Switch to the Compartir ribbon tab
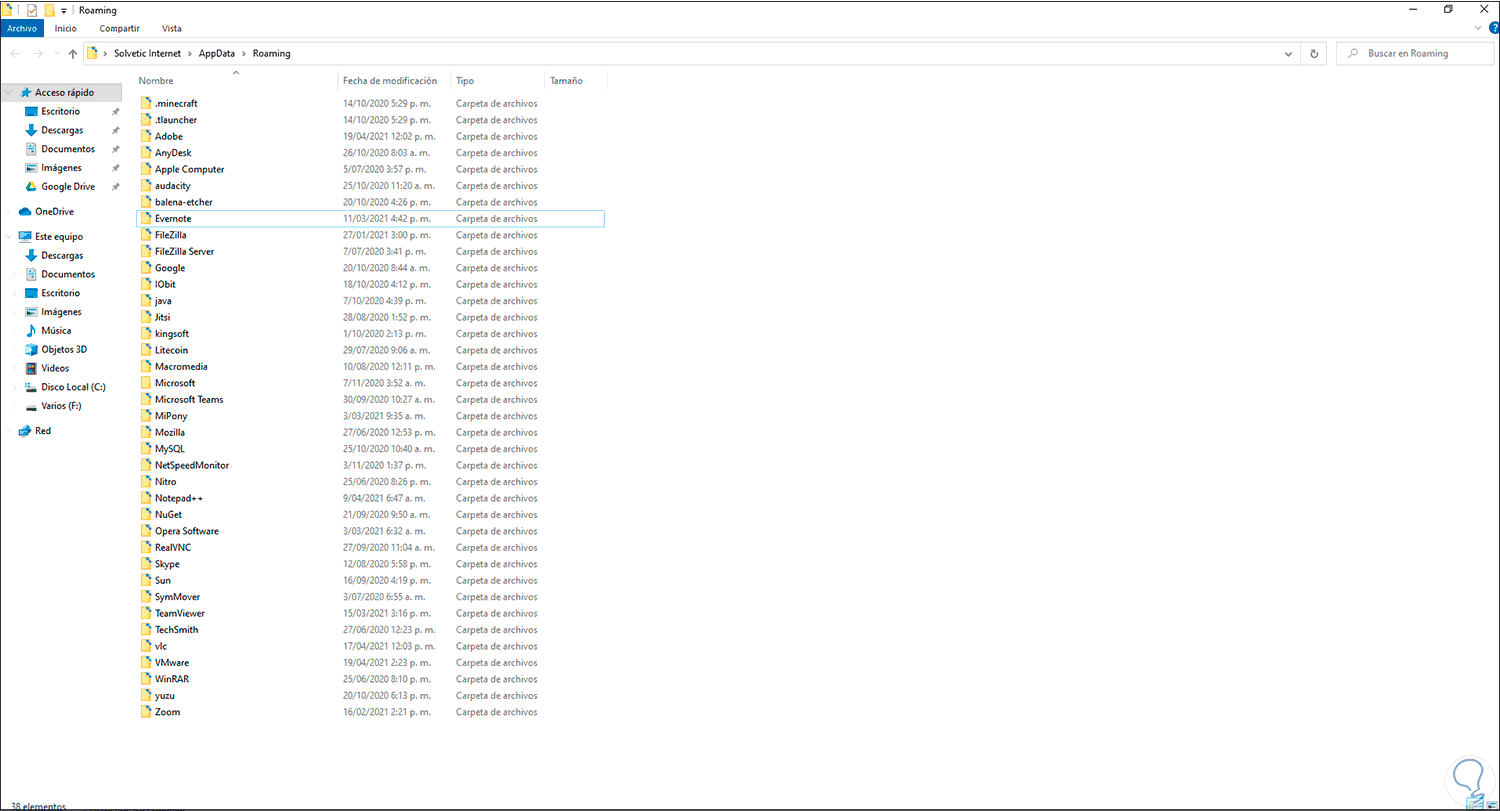Image resolution: width=1500 pixels, height=811 pixels. pos(120,29)
